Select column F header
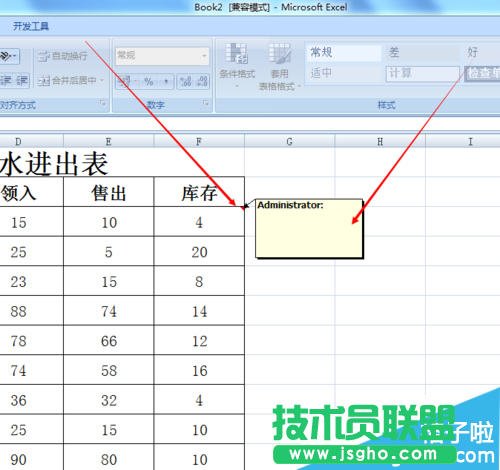Screen dimensions: 500x470 coord(199,142)
